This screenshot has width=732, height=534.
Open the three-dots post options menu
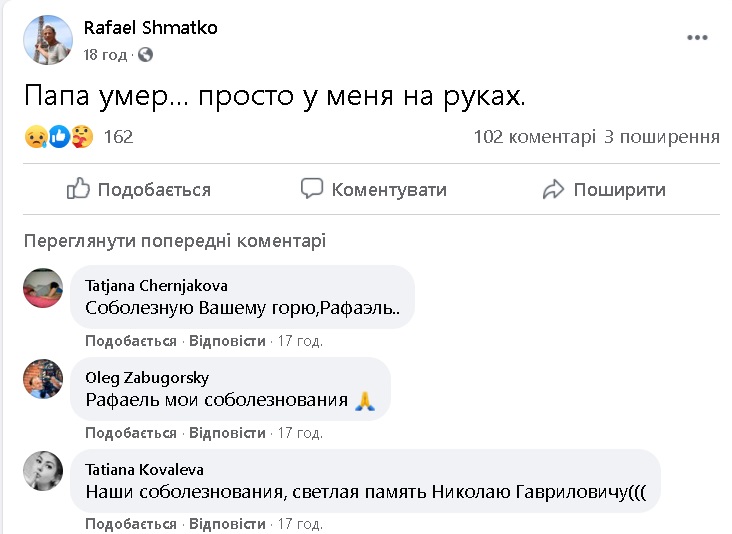tap(697, 38)
